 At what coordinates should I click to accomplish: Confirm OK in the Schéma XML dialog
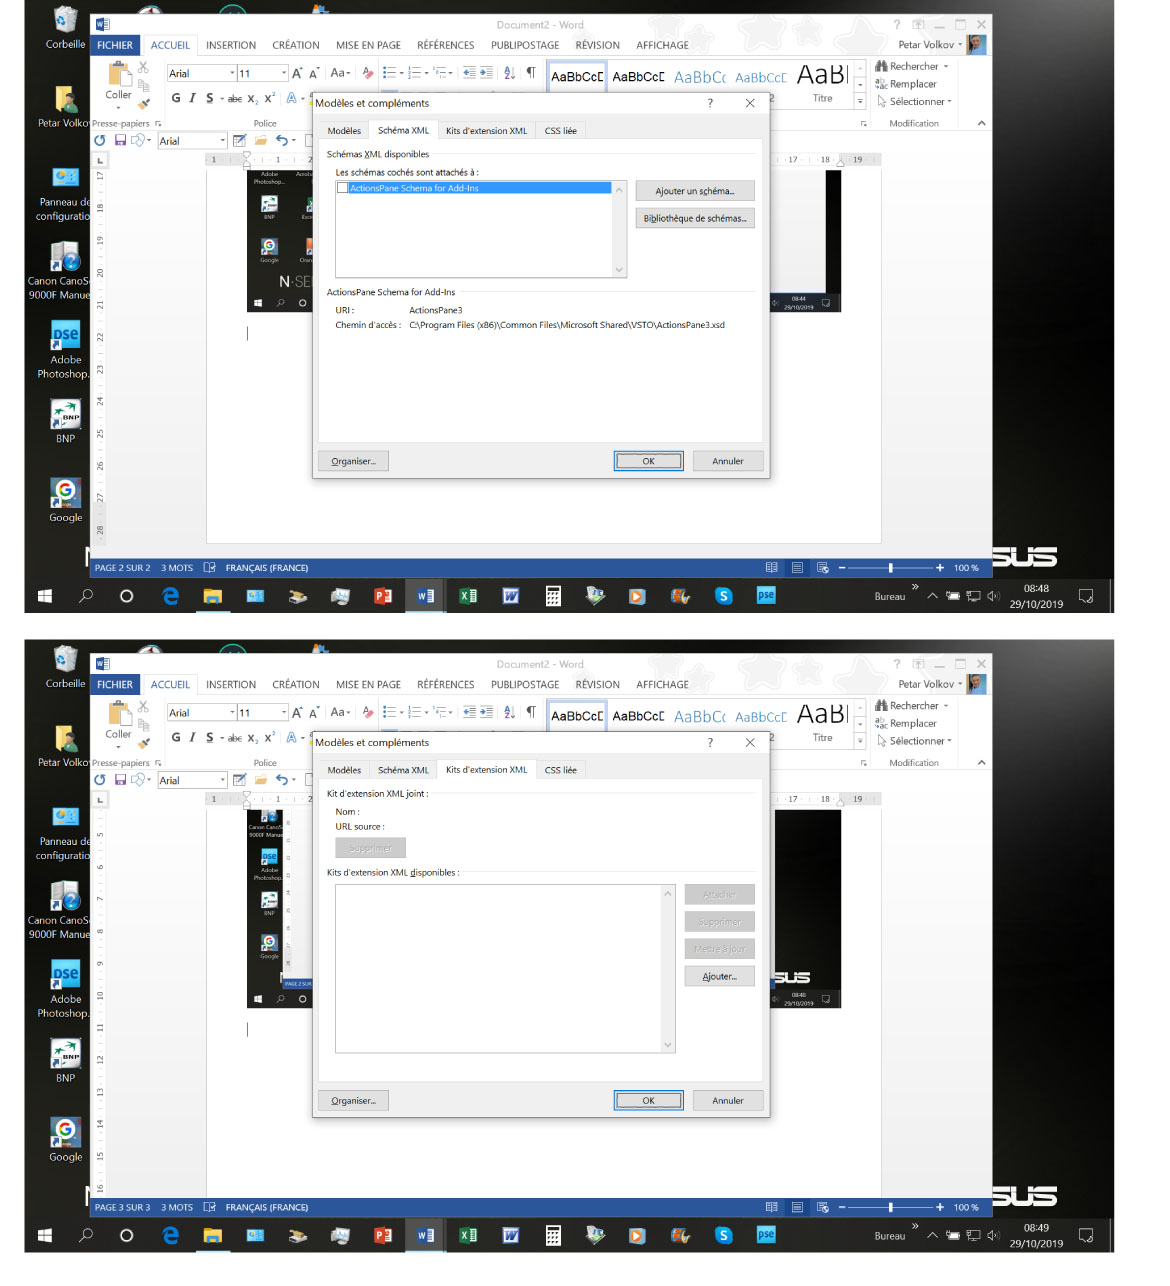(x=648, y=461)
